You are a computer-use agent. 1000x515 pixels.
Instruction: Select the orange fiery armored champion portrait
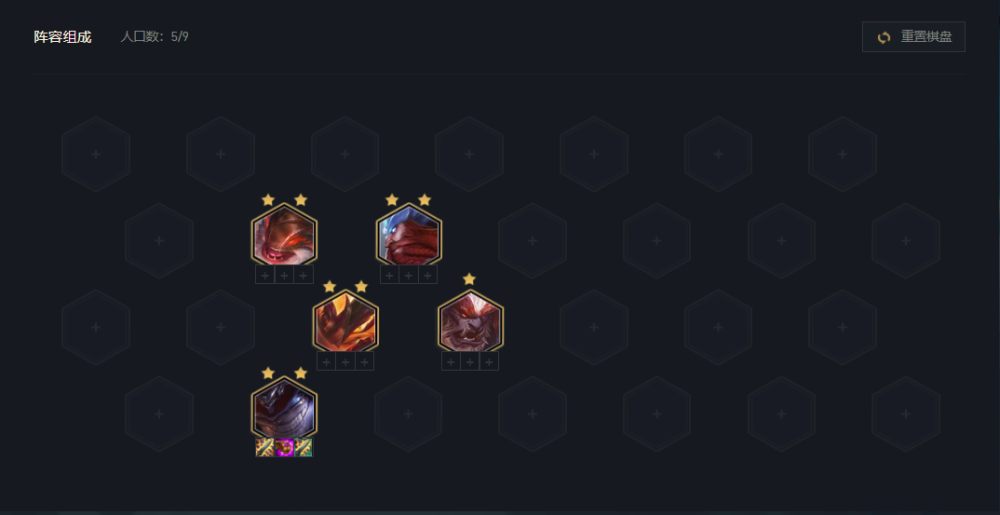(346, 321)
